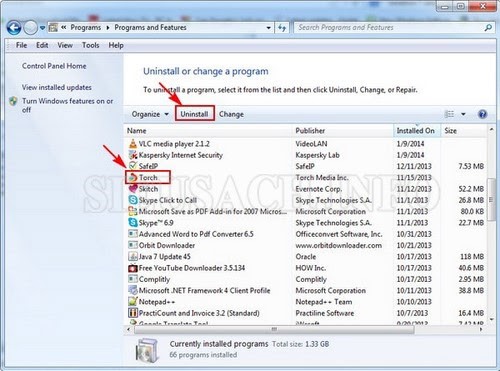
Task: Click the Microsoft Save as PDF Add-in icon
Action: (133, 211)
